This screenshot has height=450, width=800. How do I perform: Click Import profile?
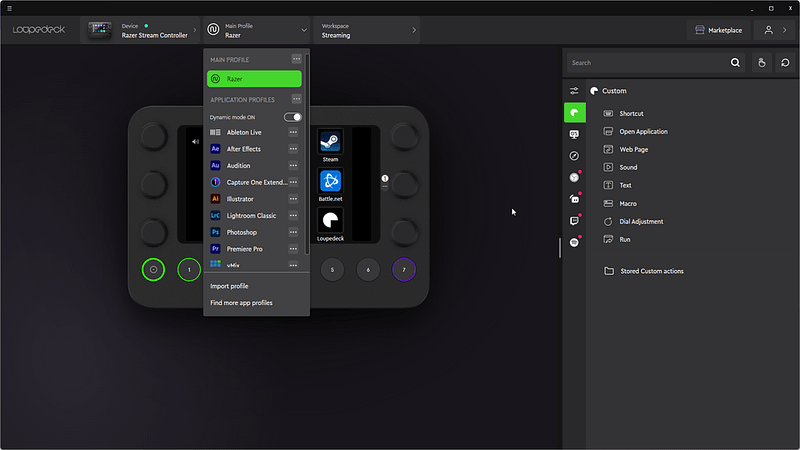[229, 286]
